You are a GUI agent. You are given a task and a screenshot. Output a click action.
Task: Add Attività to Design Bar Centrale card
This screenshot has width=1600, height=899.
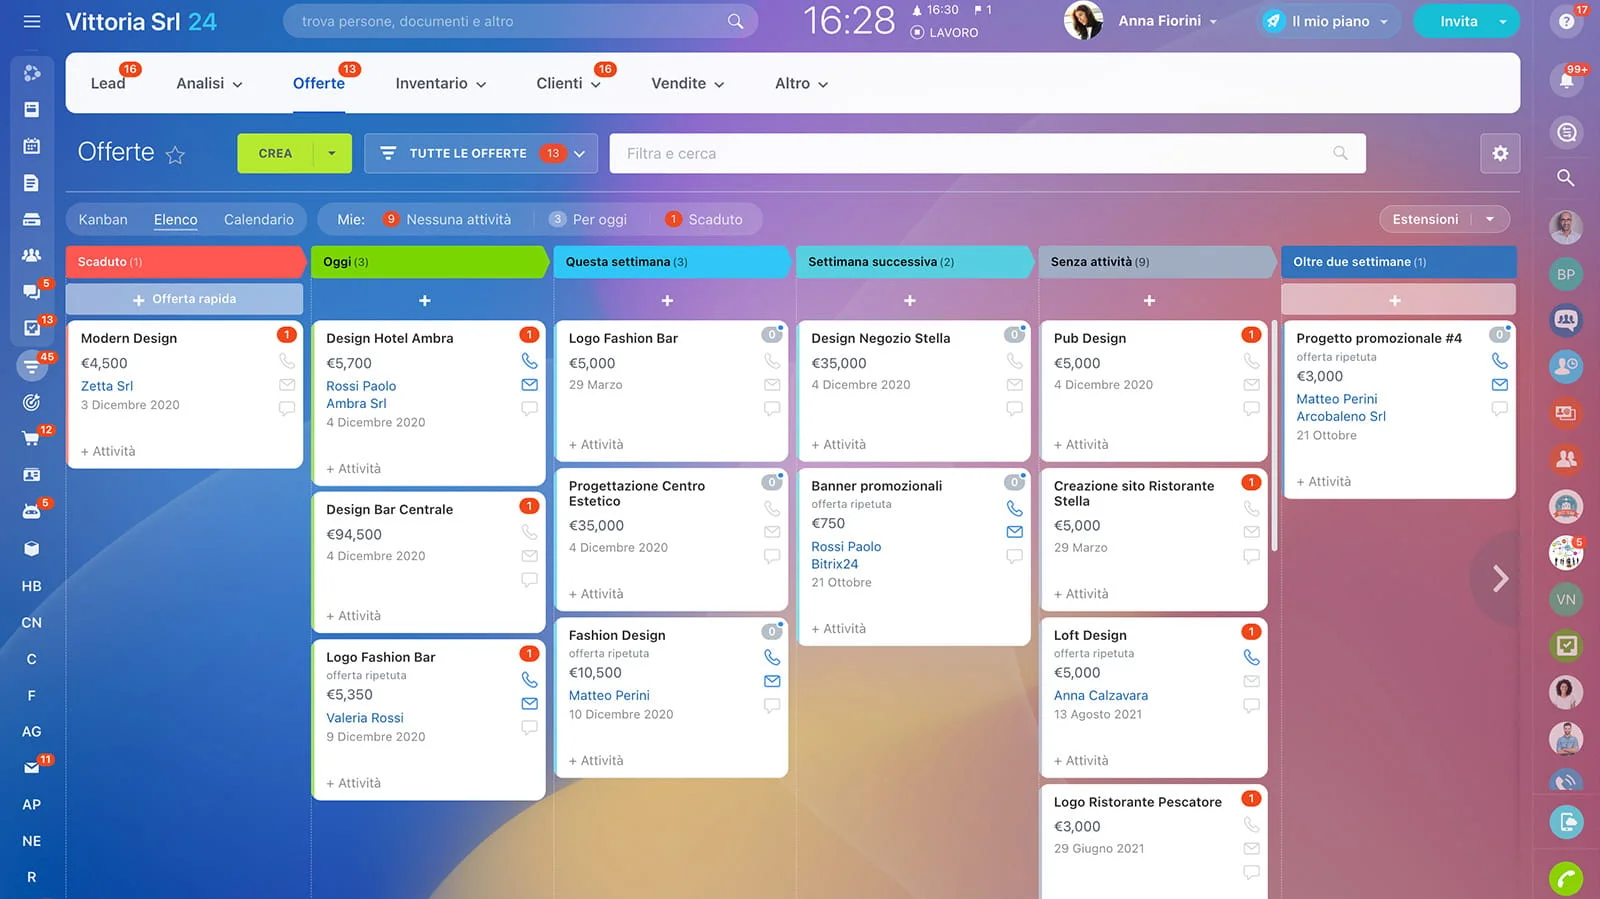(x=353, y=616)
